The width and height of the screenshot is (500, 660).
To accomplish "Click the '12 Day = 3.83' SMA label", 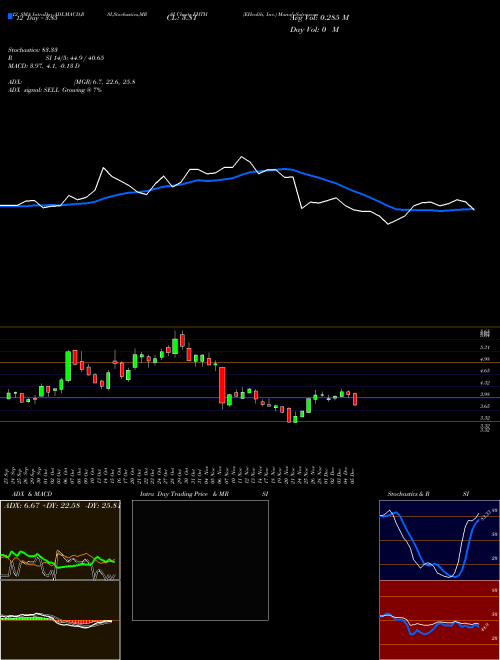I will coord(36,18).
